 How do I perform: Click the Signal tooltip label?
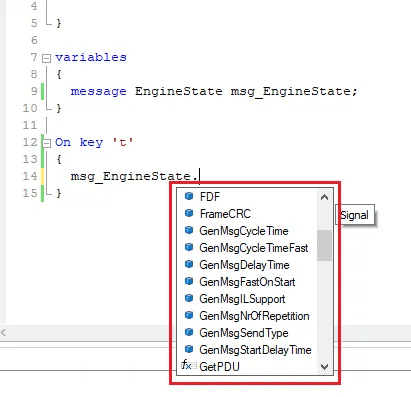[355, 215]
